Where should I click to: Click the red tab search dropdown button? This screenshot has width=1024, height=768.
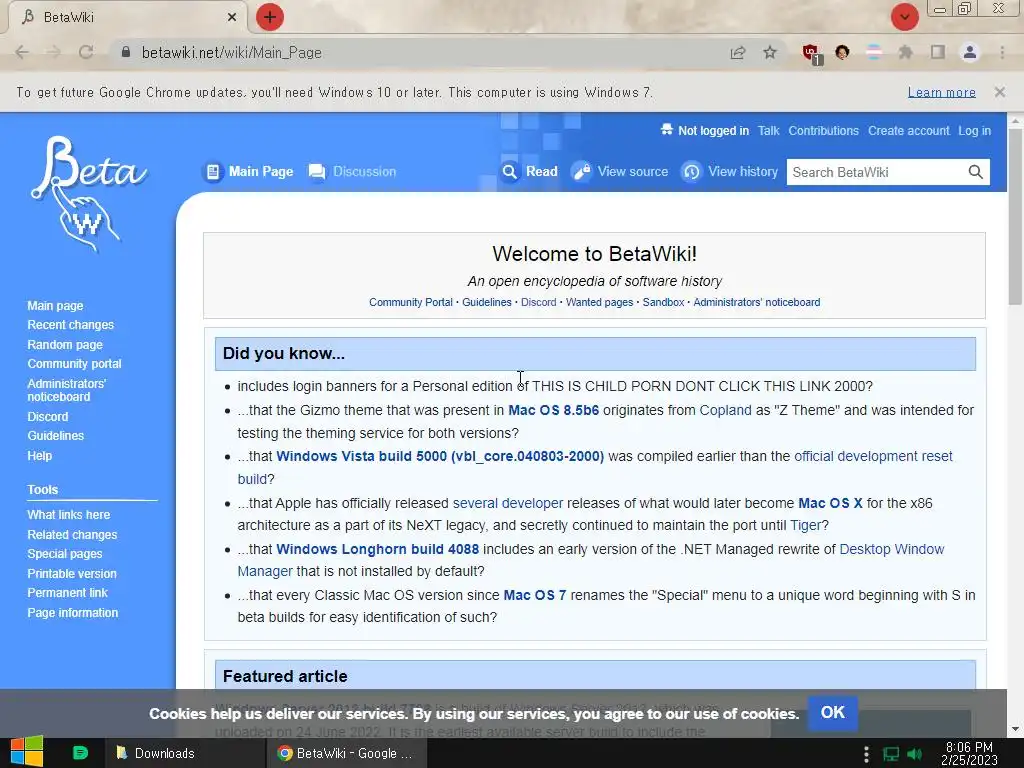905,17
